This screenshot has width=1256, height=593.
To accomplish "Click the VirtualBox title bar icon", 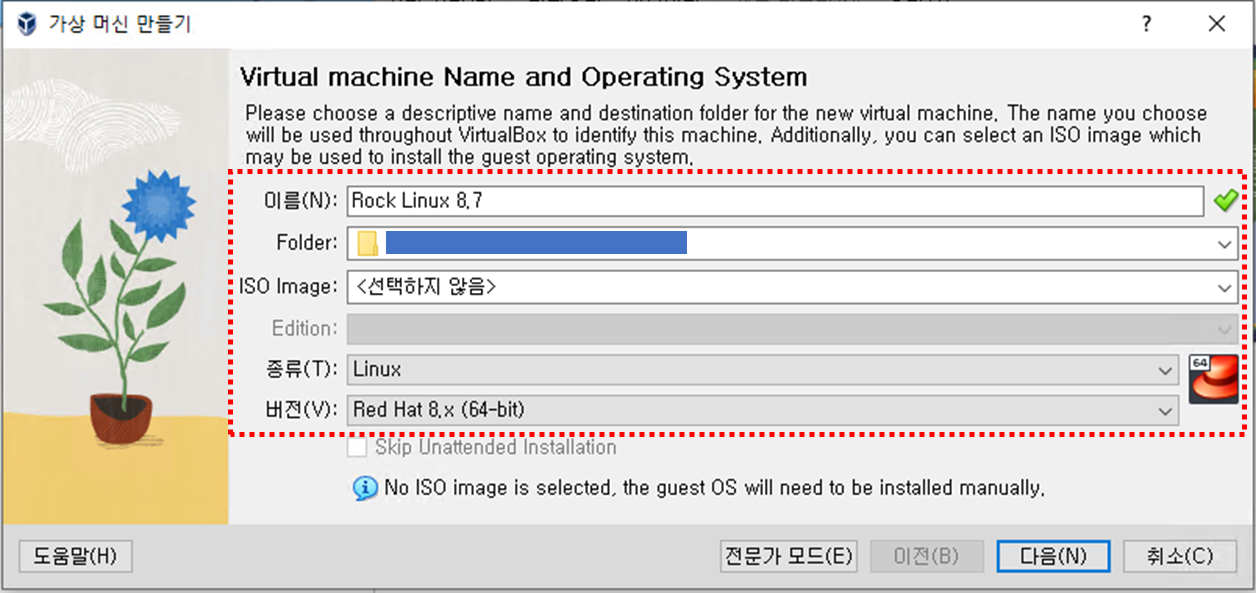I will 26,25.
